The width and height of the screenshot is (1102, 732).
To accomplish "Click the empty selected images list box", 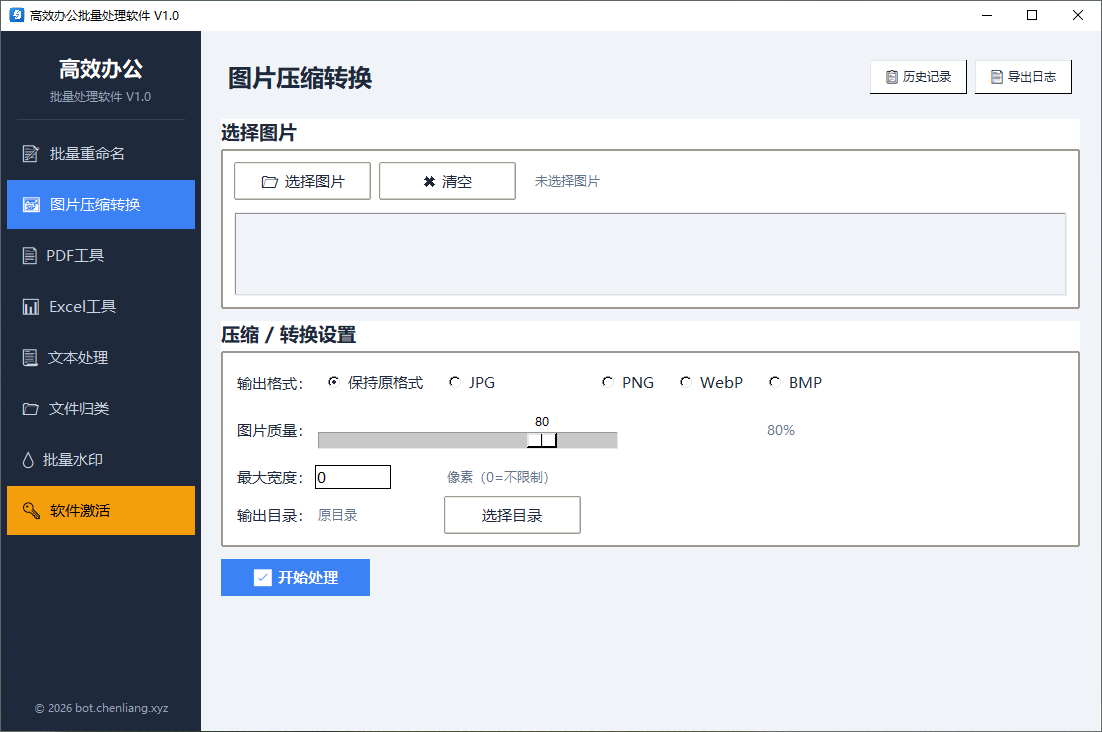I will (650, 254).
